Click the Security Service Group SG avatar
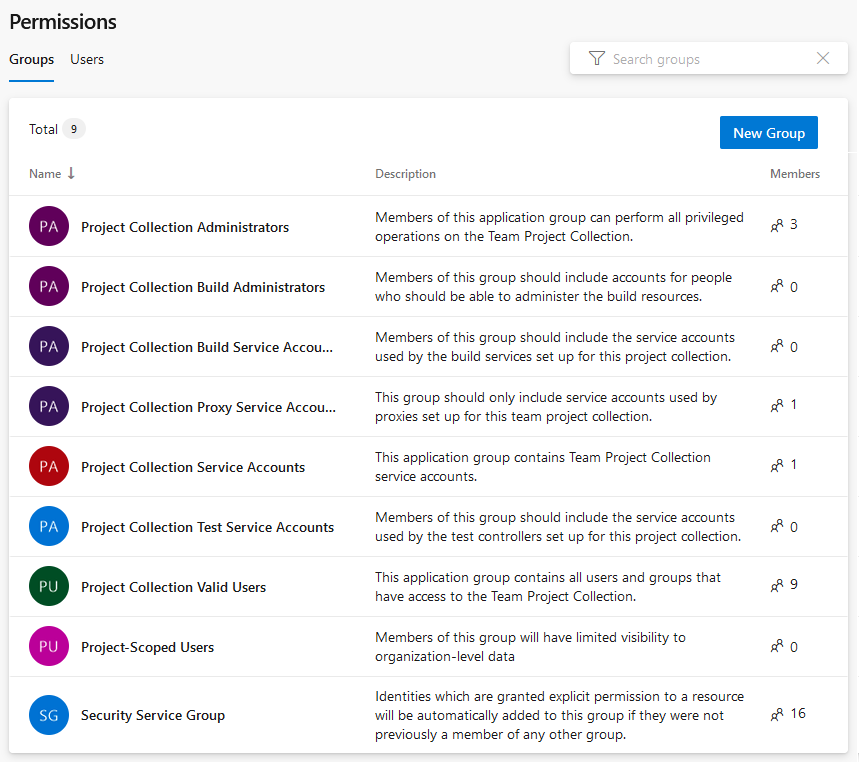 (47, 714)
